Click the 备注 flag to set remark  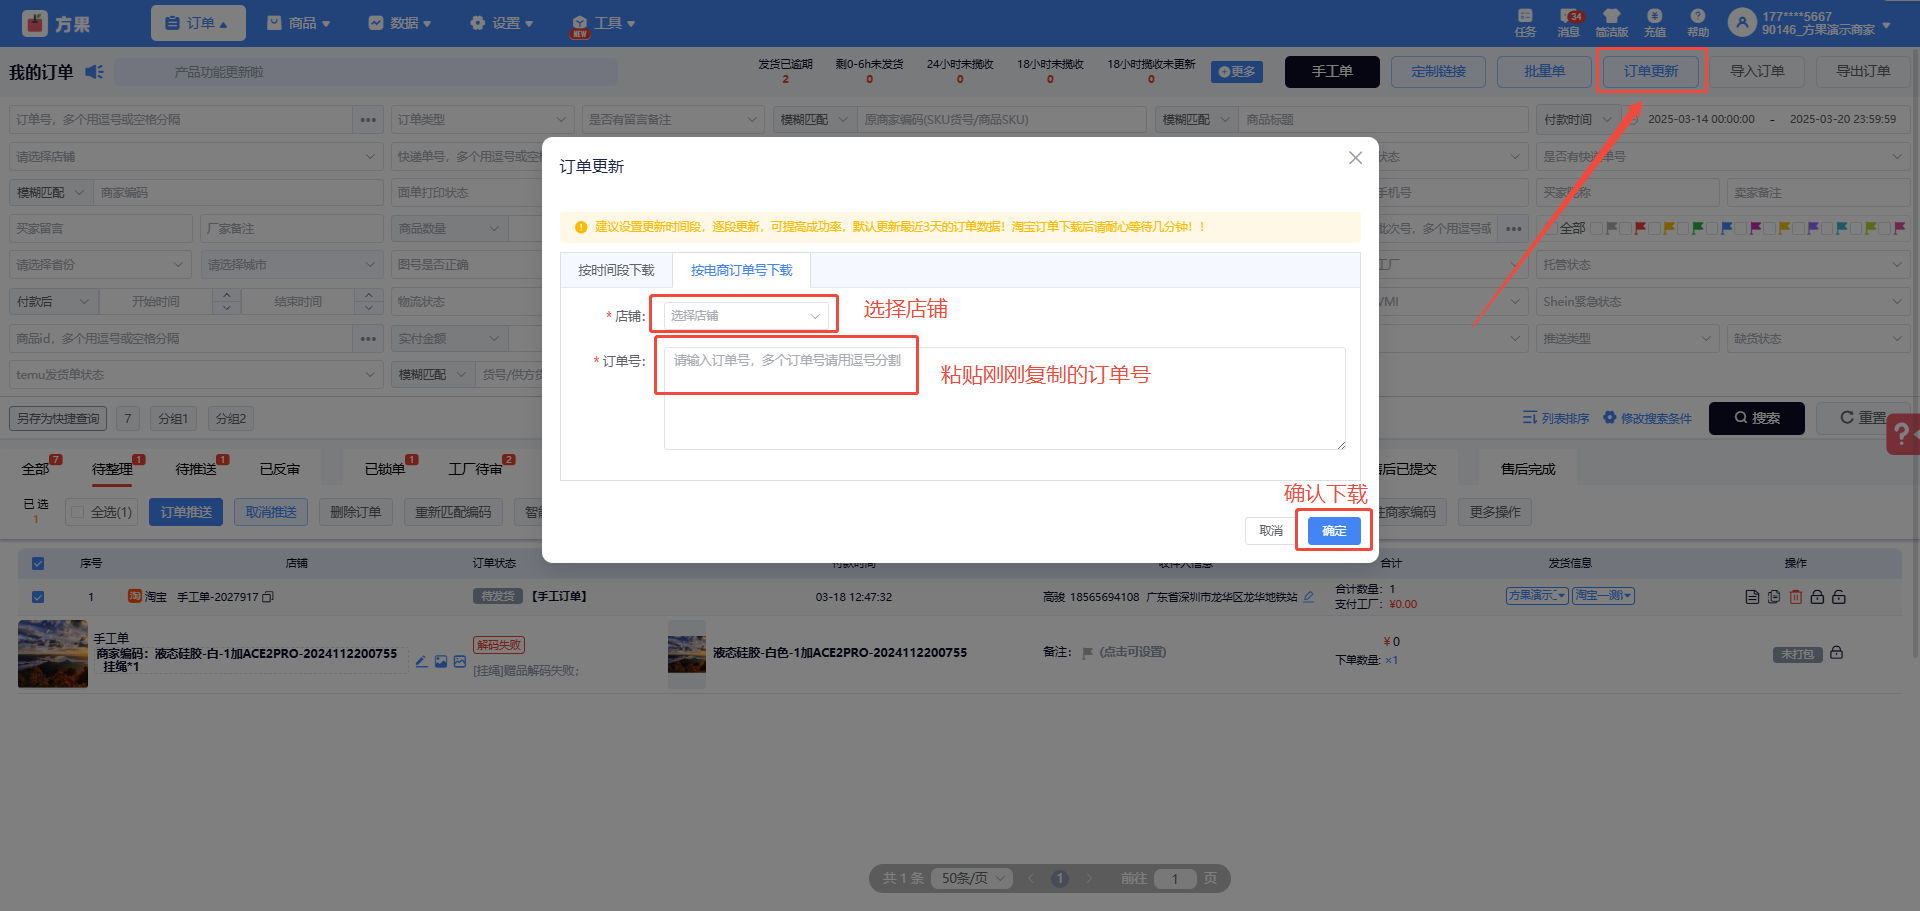[x=1087, y=653]
